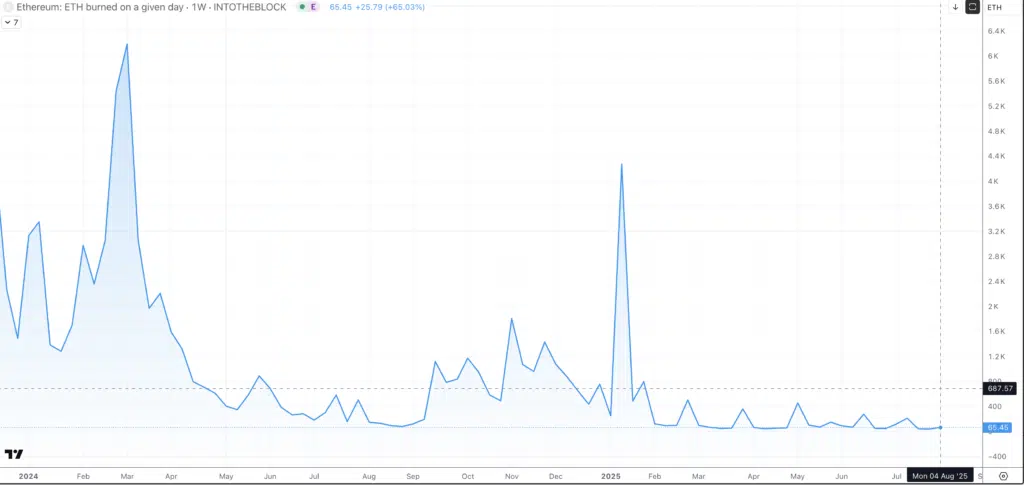Viewport: 1024px width, 485px height.
Task: Click the purple E badge beside chart title
Action: [x=314, y=7]
